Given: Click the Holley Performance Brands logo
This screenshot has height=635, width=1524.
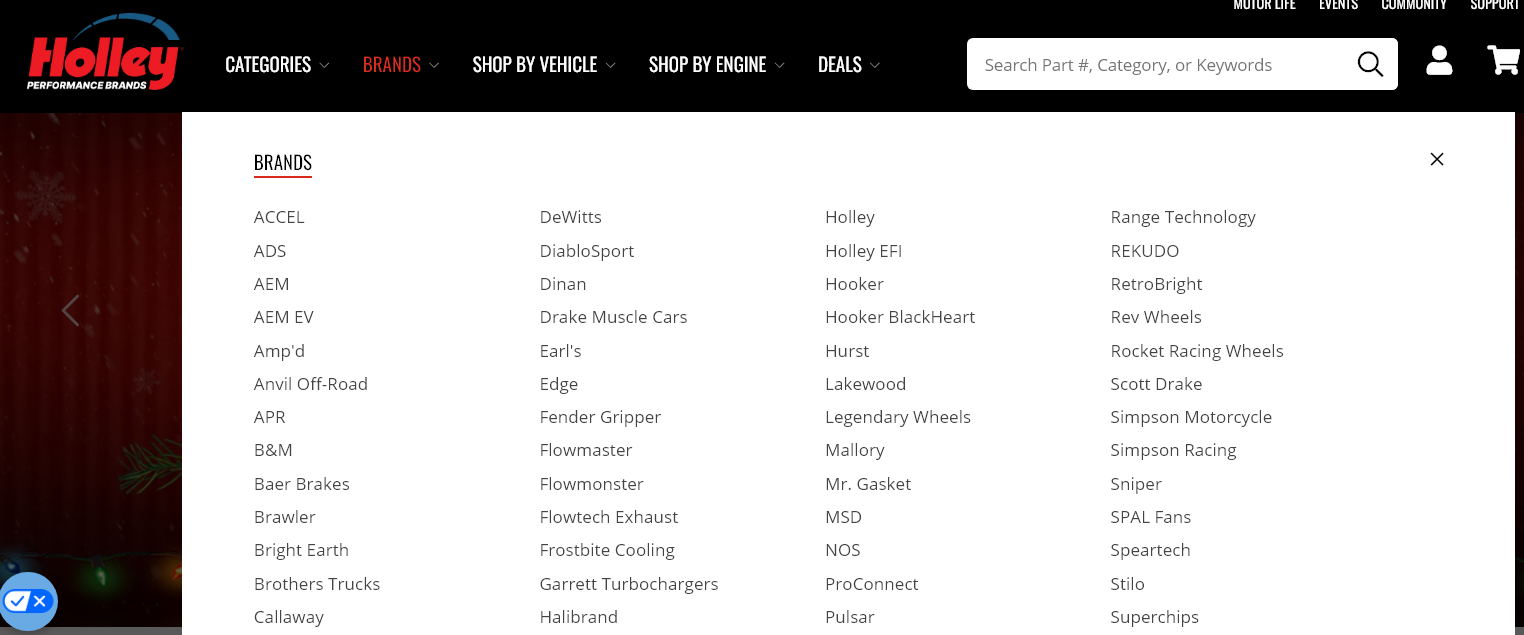Looking at the screenshot, I should pyautogui.click(x=103, y=58).
